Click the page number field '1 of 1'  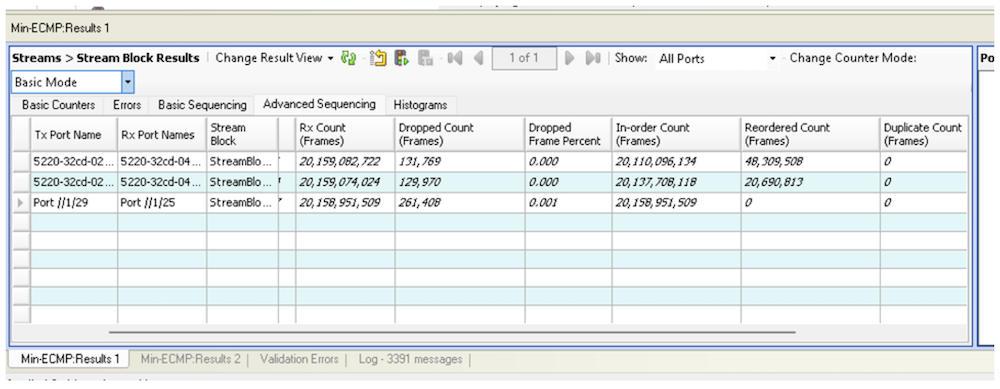tap(524, 58)
